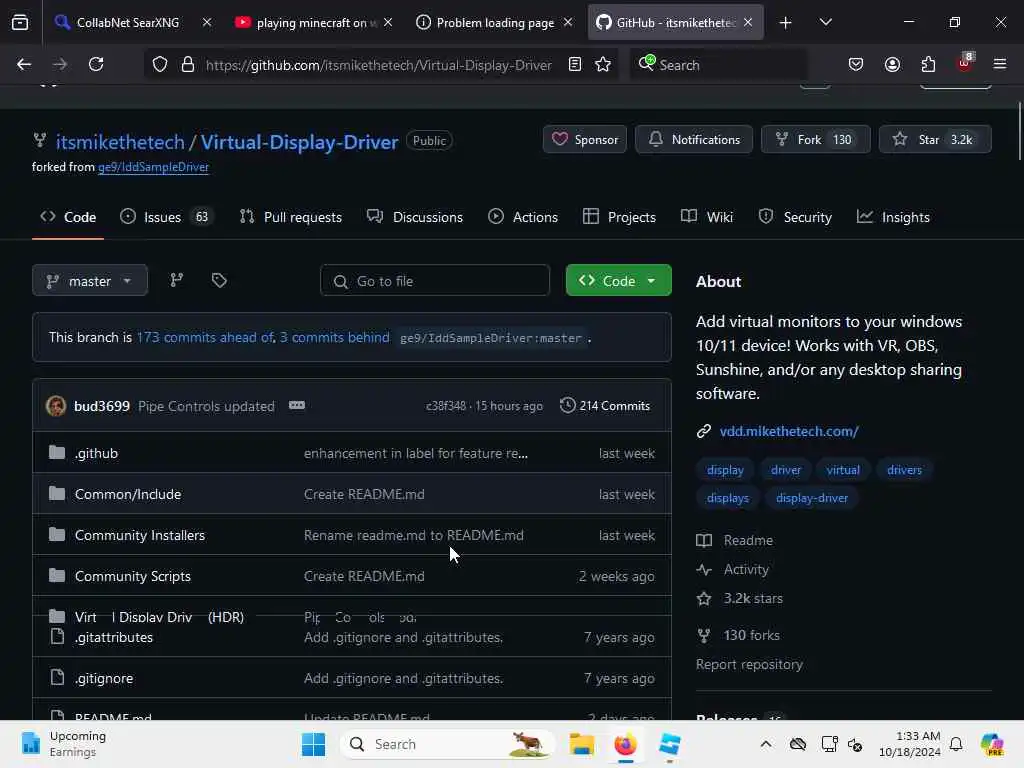Open a new tab with plus icon
Viewport: 1024px width, 768px height.
786,23
